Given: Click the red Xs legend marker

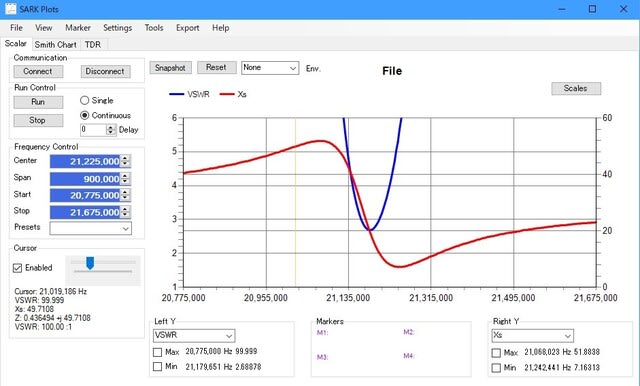Looking at the screenshot, I should pyautogui.click(x=227, y=94).
